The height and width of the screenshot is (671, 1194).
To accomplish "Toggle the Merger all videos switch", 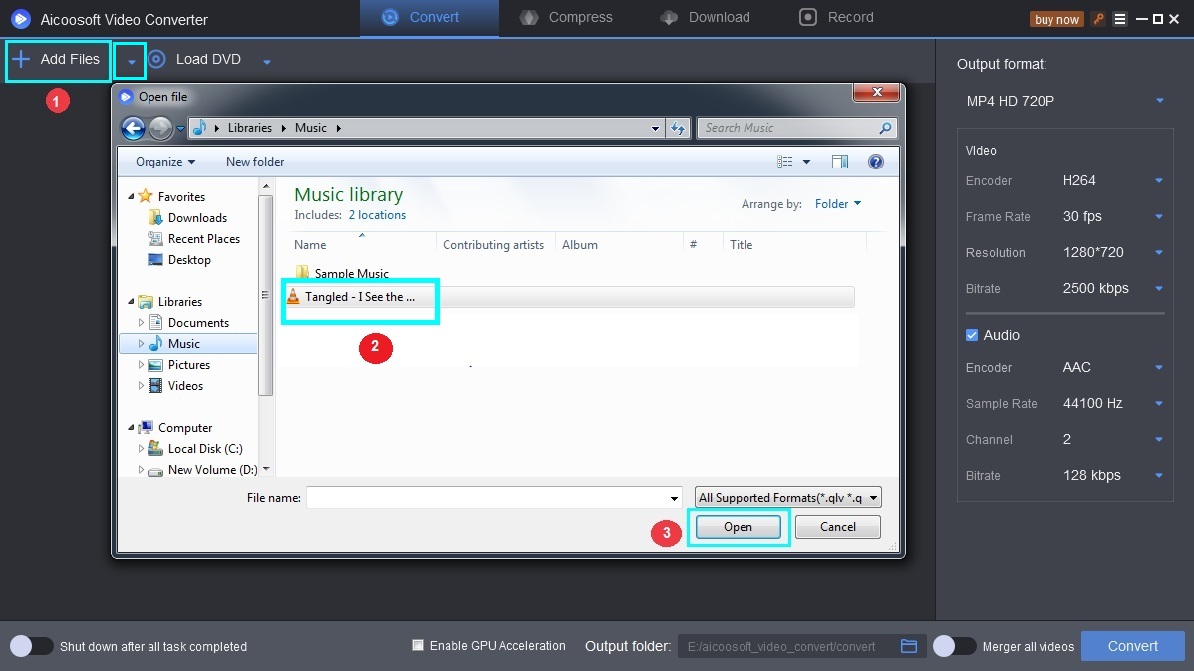I will point(954,646).
